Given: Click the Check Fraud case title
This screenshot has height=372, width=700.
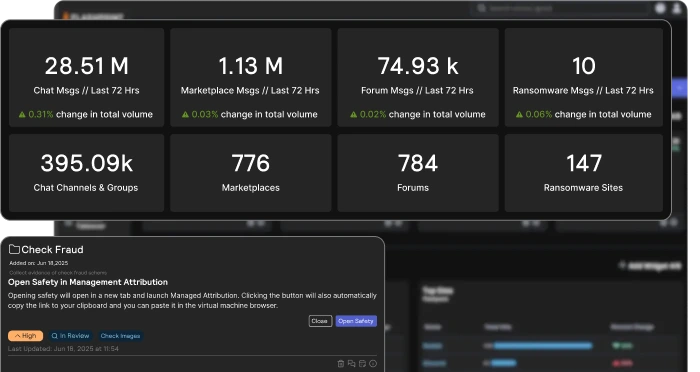Looking at the screenshot, I should (52, 250).
